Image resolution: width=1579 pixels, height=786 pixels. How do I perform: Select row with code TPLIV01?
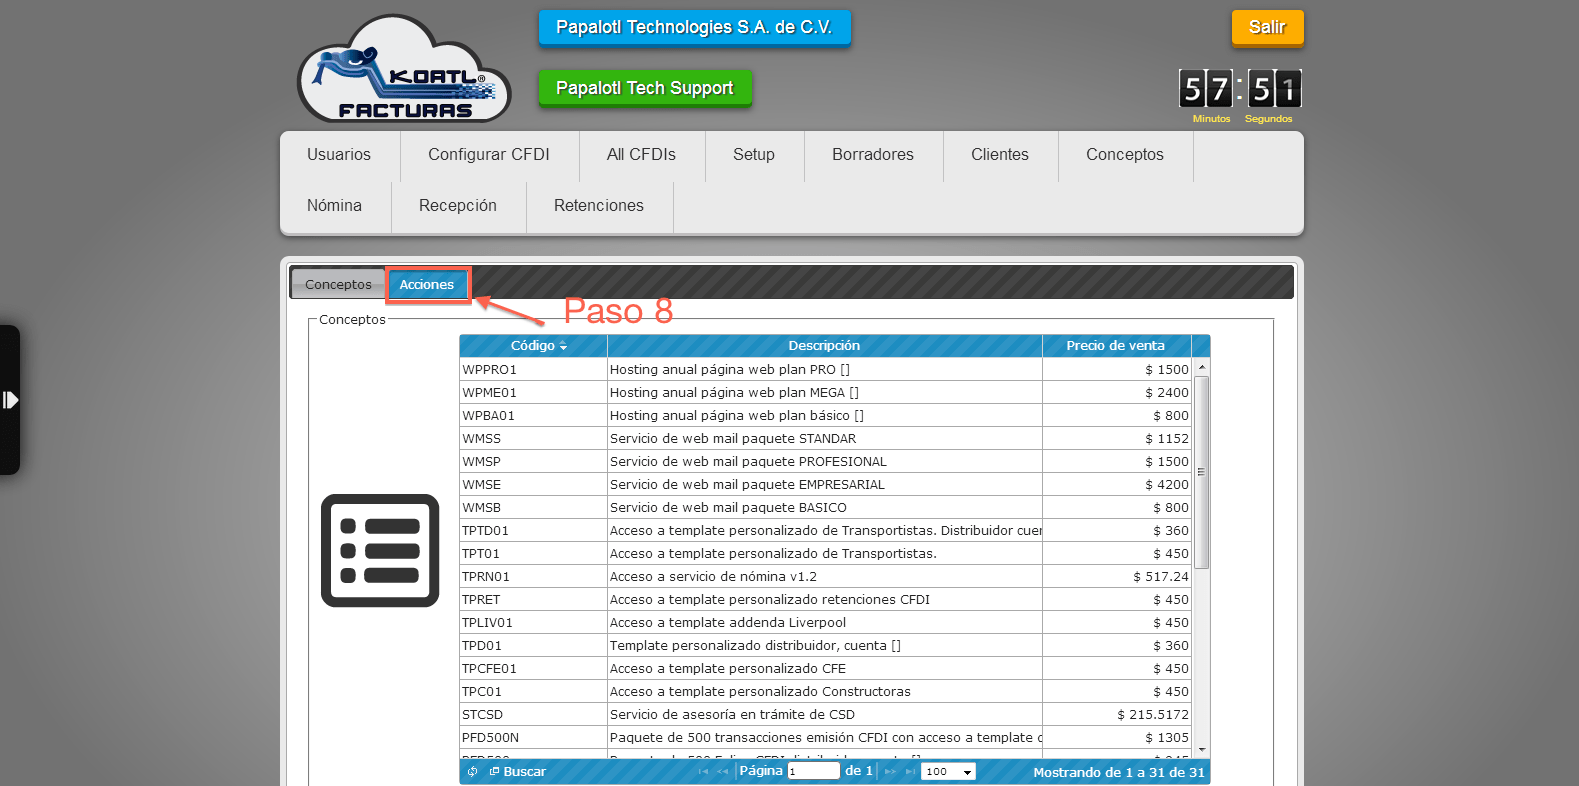pyautogui.click(x=825, y=622)
